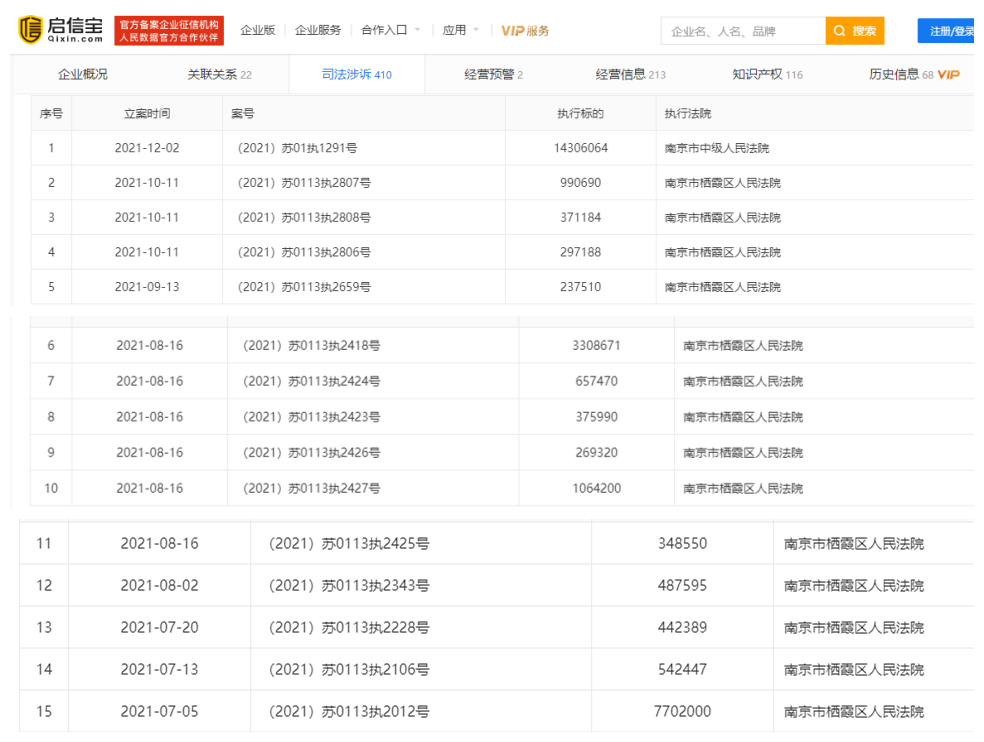
Task: Focus the company name search field
Action: tap(743, 31)
